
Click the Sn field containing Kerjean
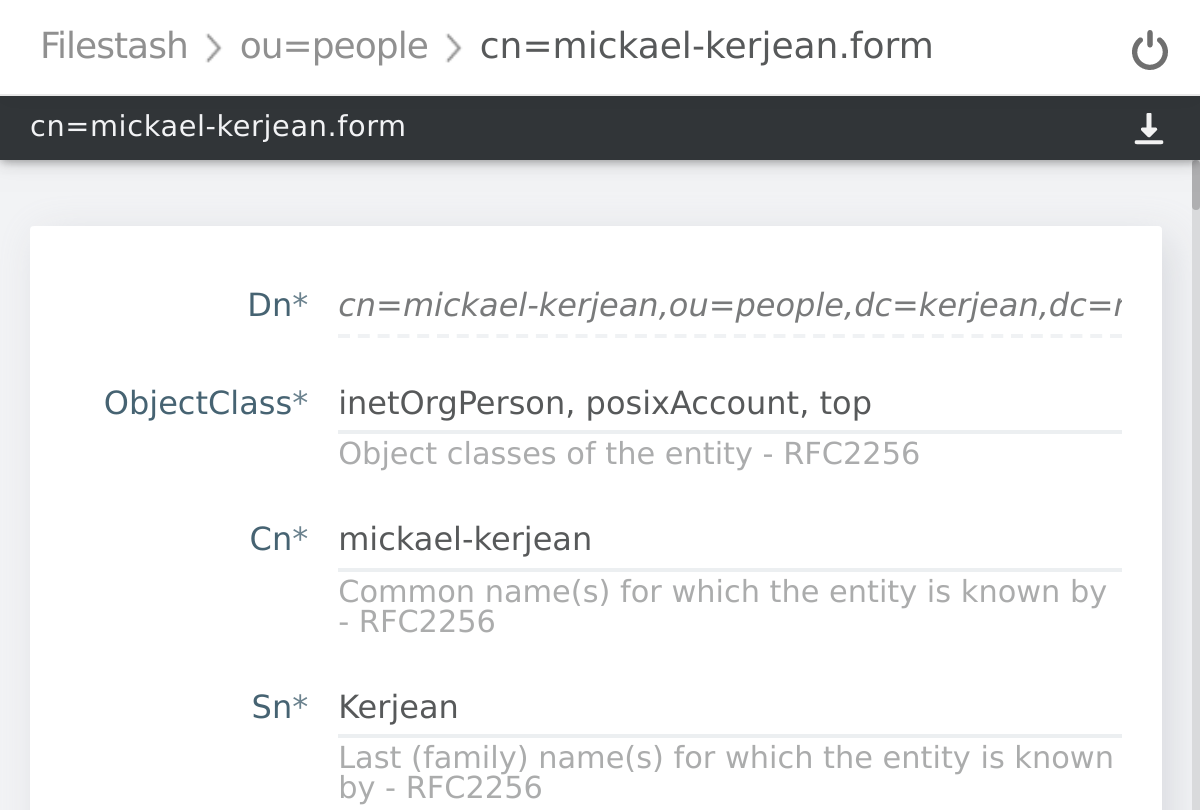coord(398,706)
